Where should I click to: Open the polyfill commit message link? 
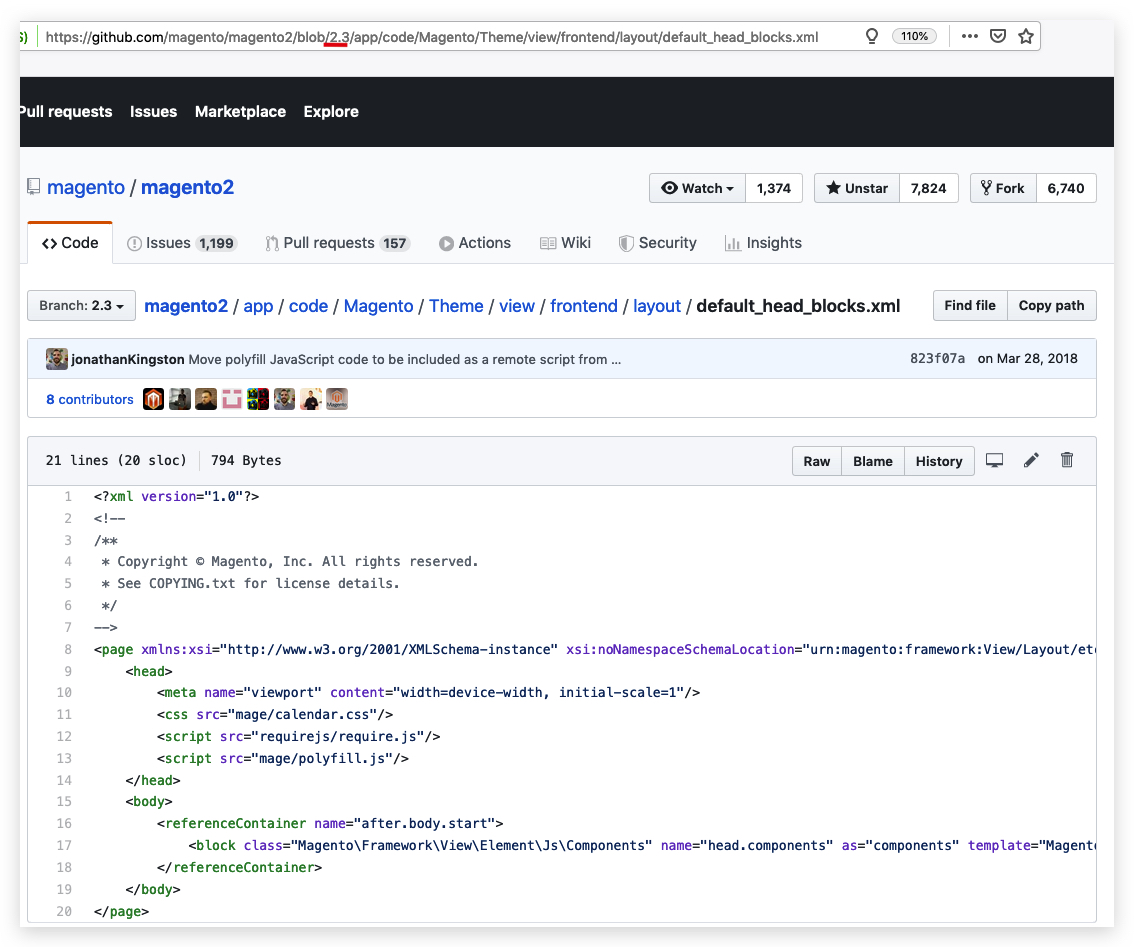pyautogui.click(x=398, y=360)
